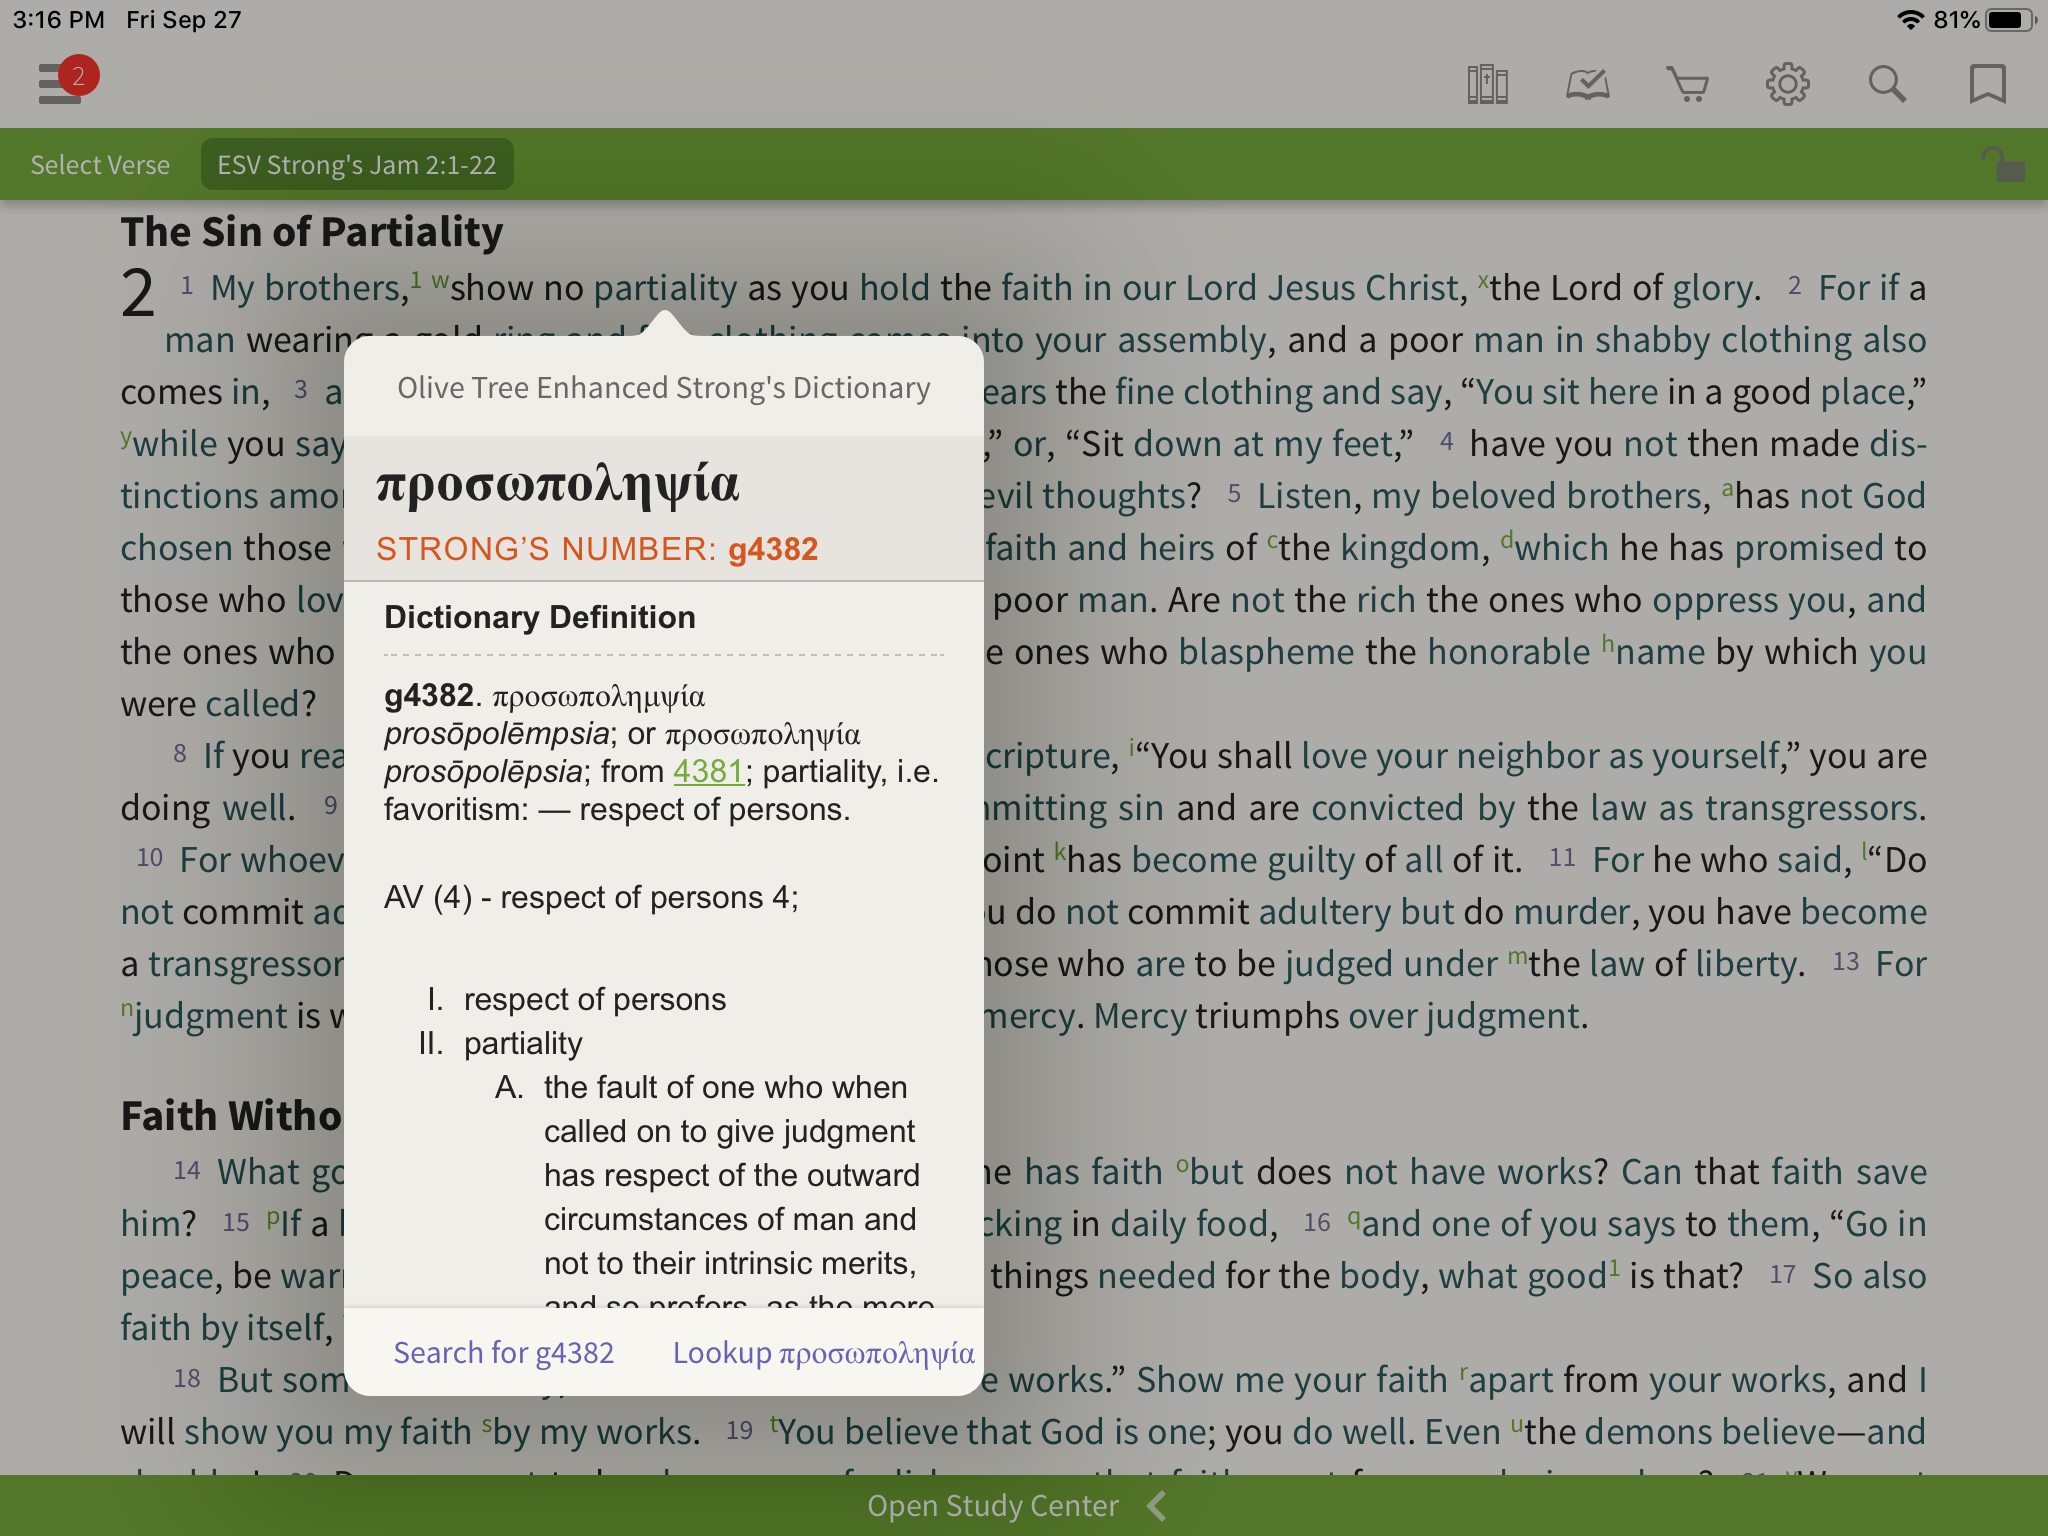Tap the bookmark ribbon icon
Viewport: 2048px width, 1536px height.
click(1987, 84)
